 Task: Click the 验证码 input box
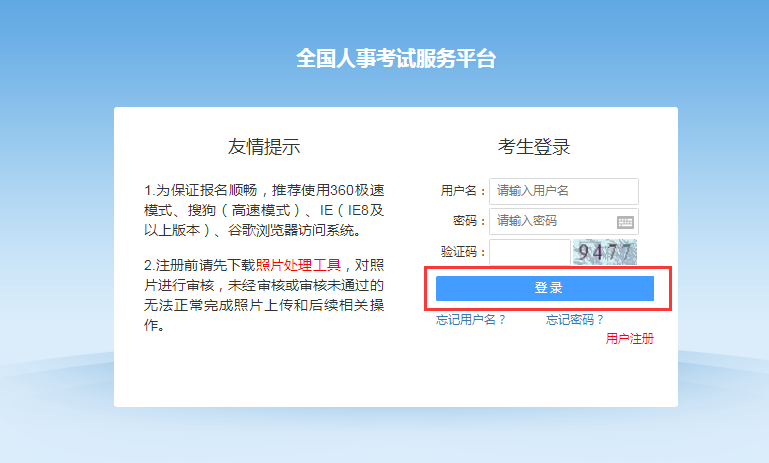click(x=530, y=252)
